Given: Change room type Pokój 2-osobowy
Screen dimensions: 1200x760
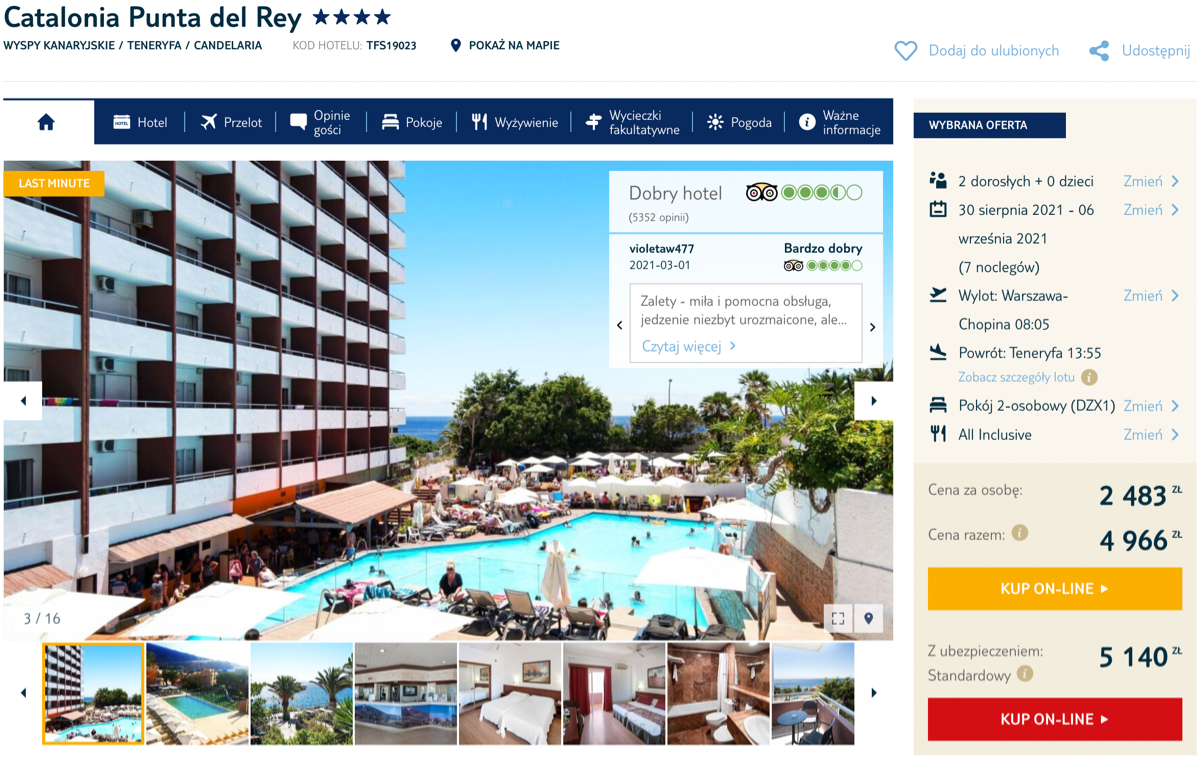Looking at the screenshot, I should (1151, 405).
